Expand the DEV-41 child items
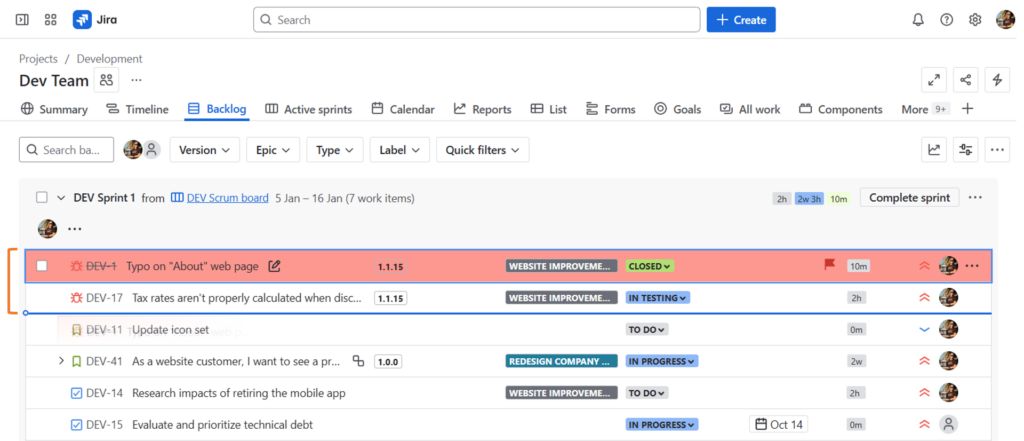 tap(61, 361)
